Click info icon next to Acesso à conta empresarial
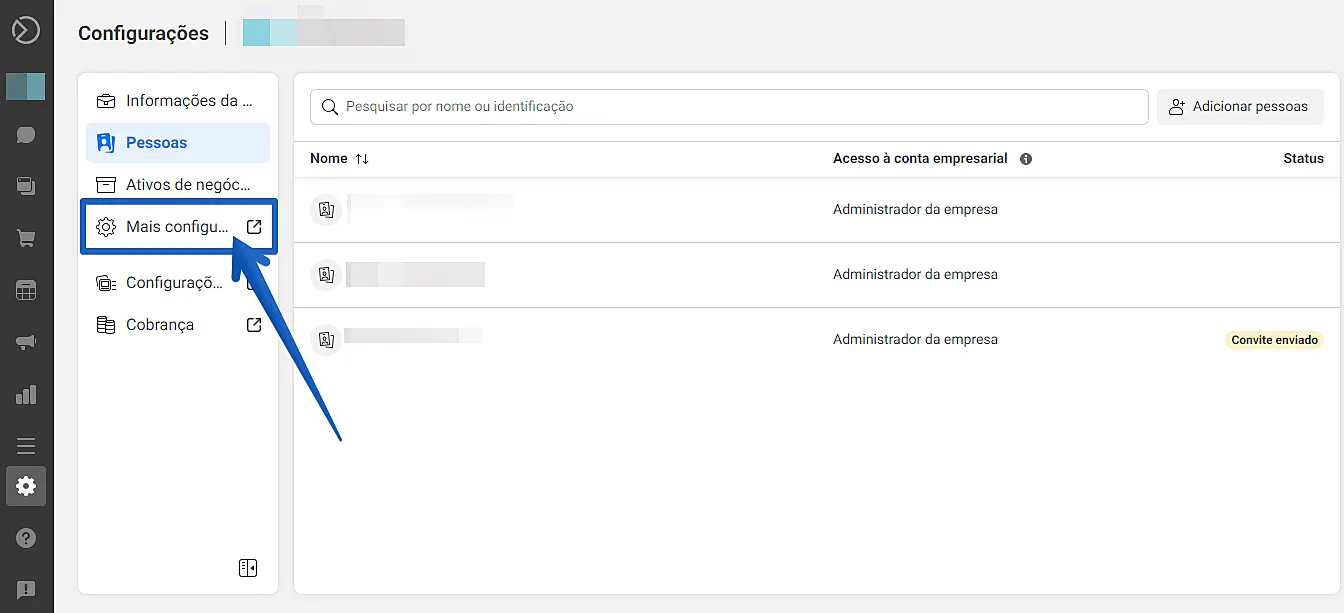The image size is (1344, 613). click(1025, 159)
